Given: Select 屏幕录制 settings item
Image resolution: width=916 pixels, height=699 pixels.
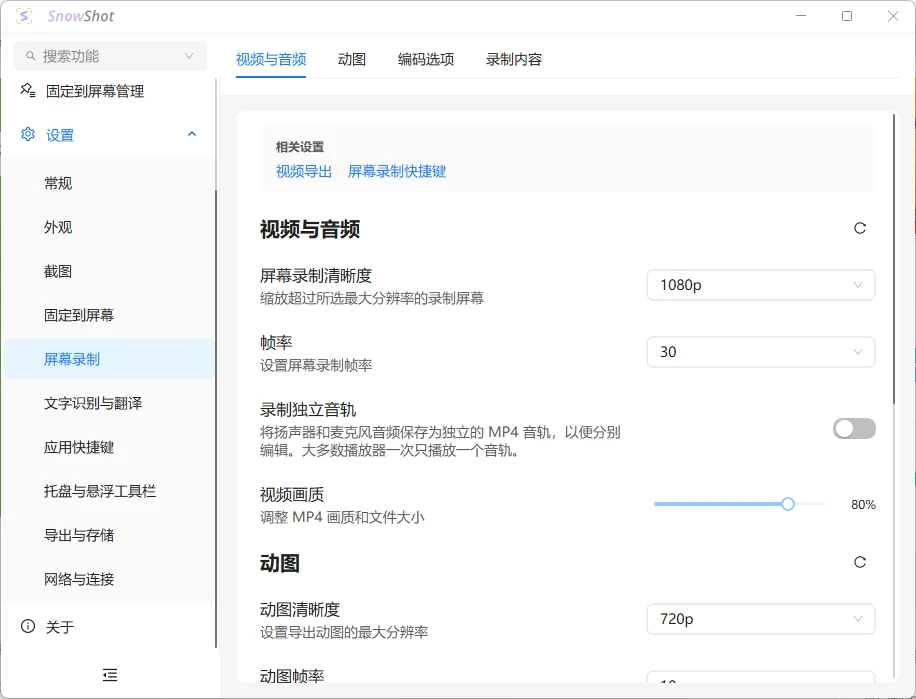Looking at the screenshot, I should [109, 359].
